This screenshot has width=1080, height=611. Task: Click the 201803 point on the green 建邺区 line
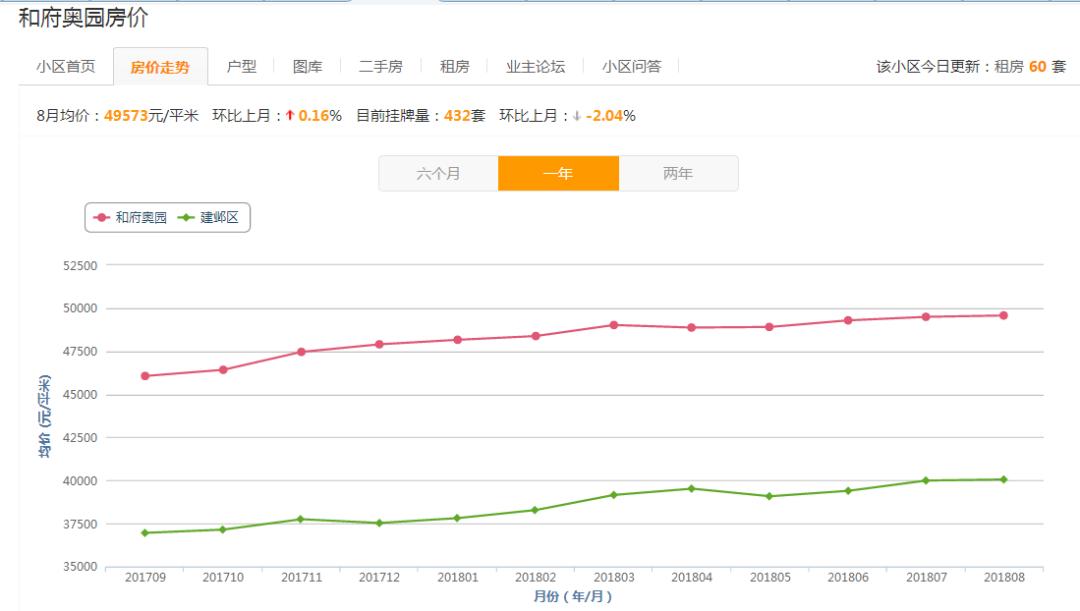click(x=613, y=493)
